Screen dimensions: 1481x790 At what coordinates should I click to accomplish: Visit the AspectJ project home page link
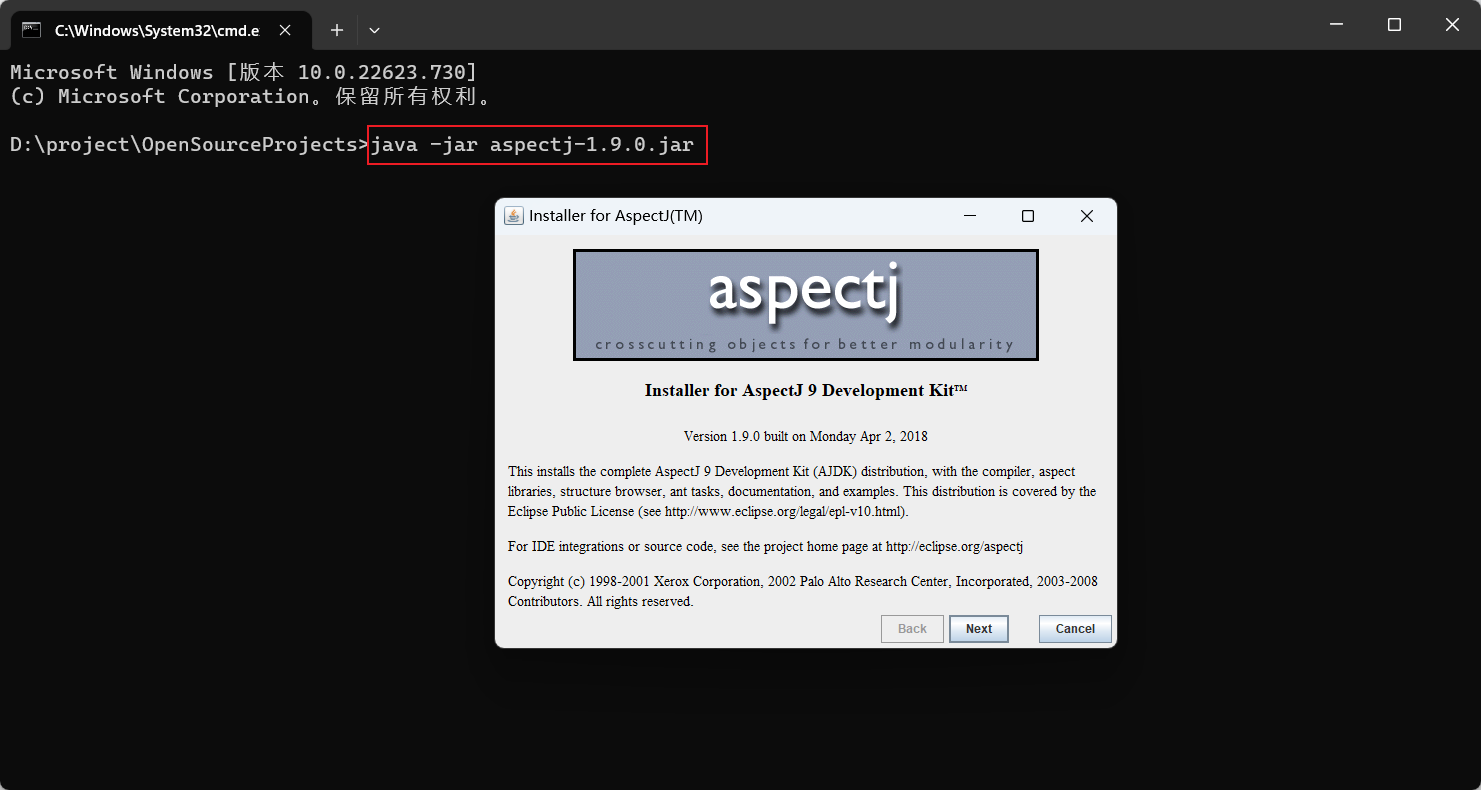click(953, 546)
